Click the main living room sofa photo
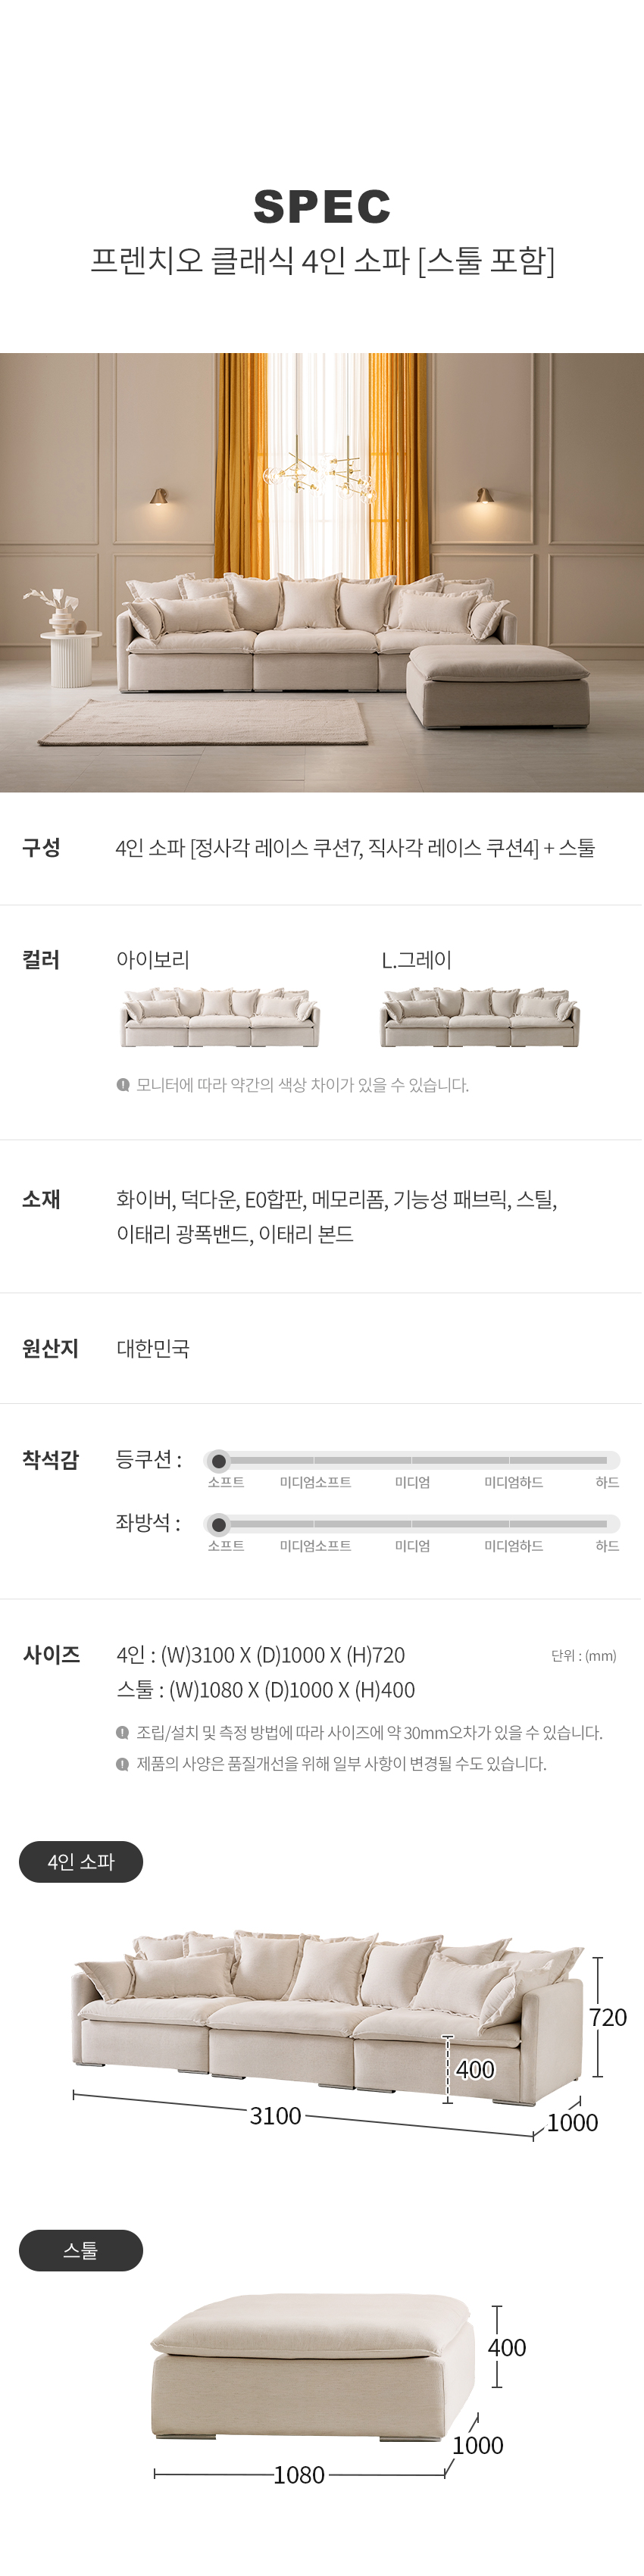644x2576 pixels. click(x=322, y=572)
